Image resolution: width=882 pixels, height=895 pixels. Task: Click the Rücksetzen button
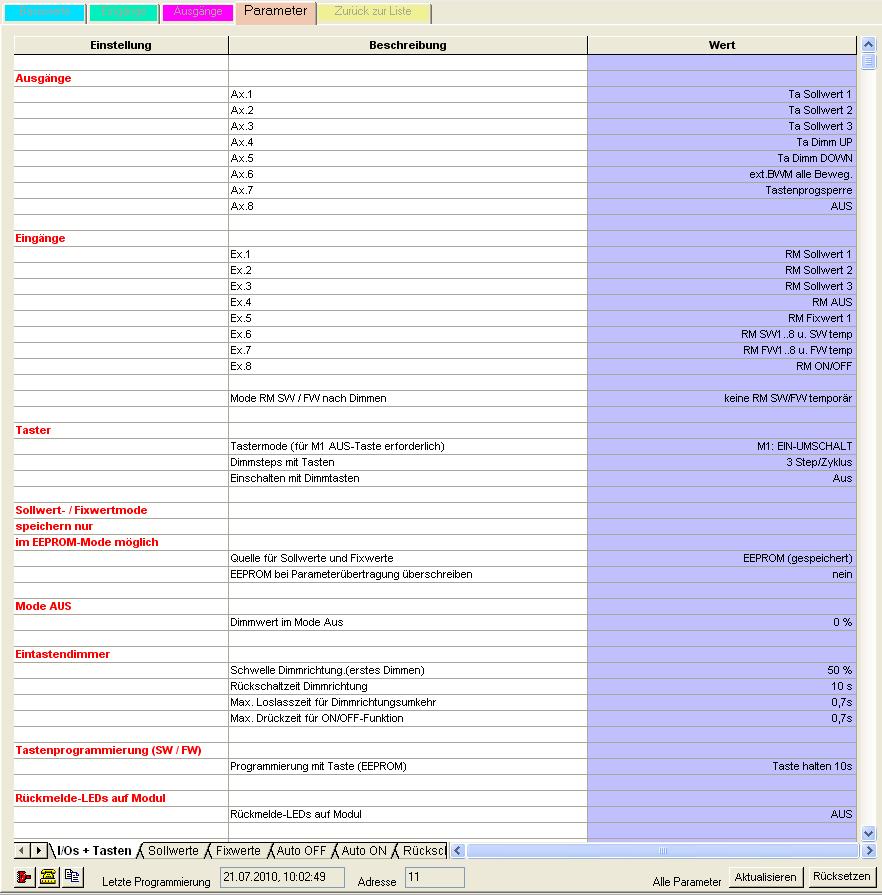[841, 877]
